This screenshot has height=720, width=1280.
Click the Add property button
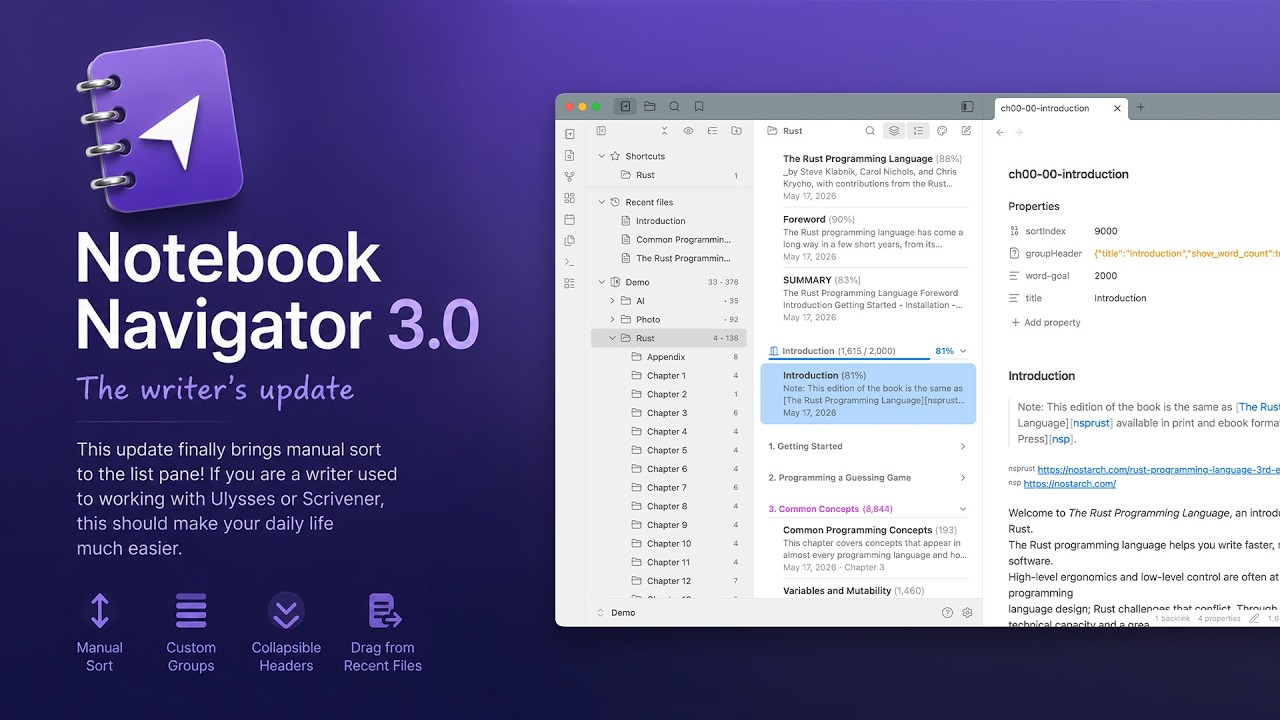1045,322
